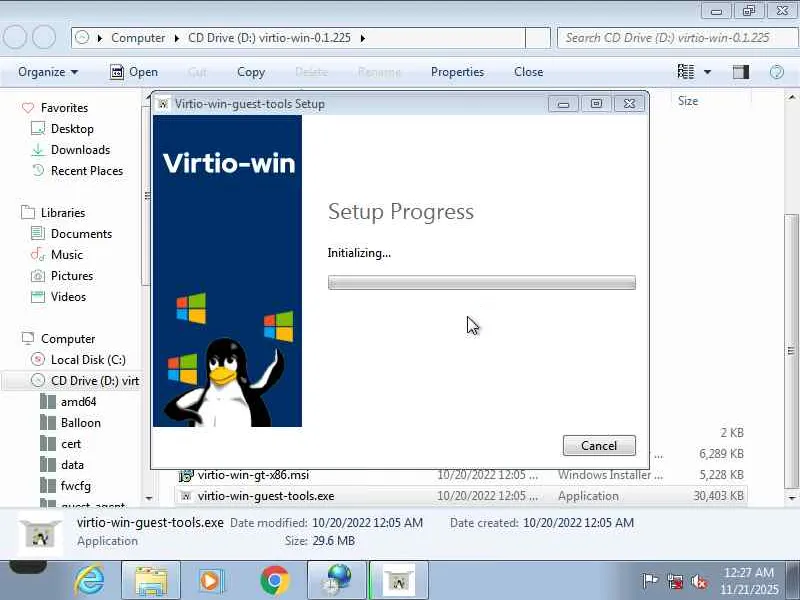This screenshot has width=800, height=600.
Task: Click the Explorer back button
Action: click(14, 37)
